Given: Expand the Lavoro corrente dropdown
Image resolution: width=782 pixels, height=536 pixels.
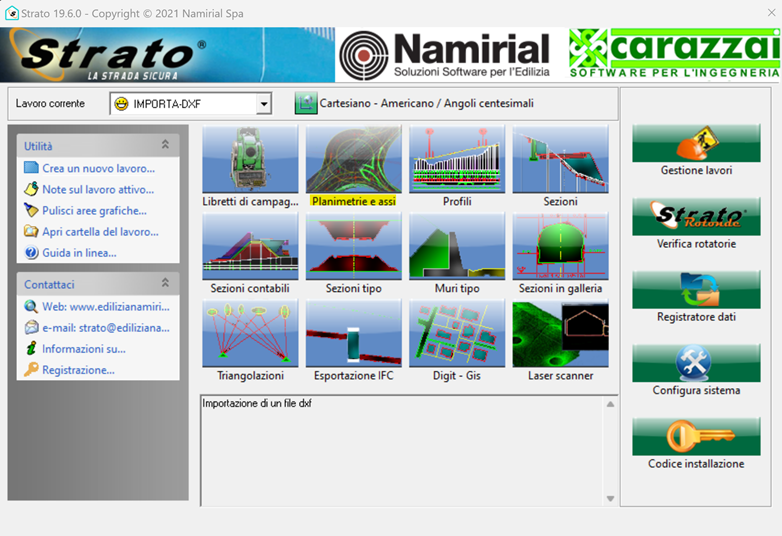Looking at the screenshot, I should click(264, 104).
